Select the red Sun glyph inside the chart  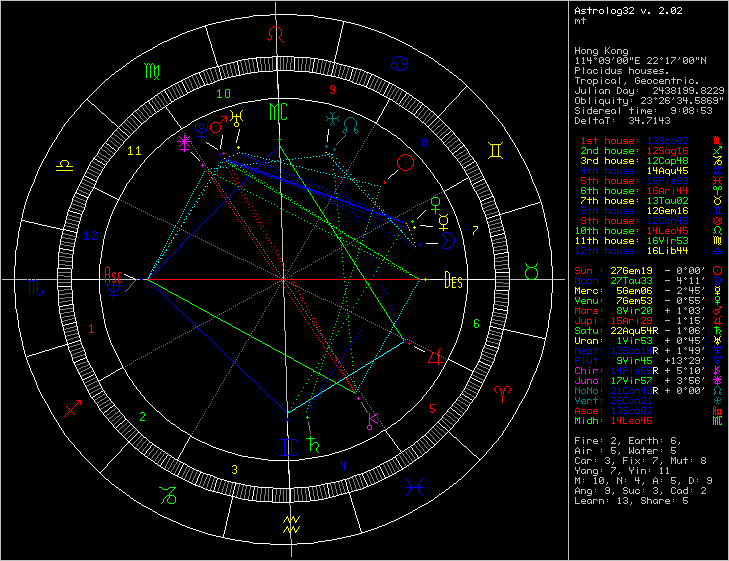405,161
